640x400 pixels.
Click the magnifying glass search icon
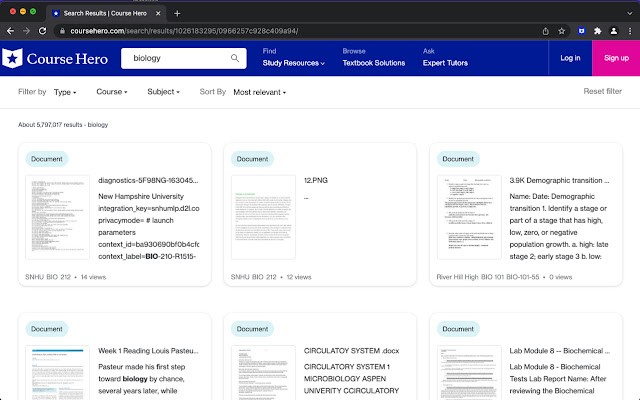[235, 58]
